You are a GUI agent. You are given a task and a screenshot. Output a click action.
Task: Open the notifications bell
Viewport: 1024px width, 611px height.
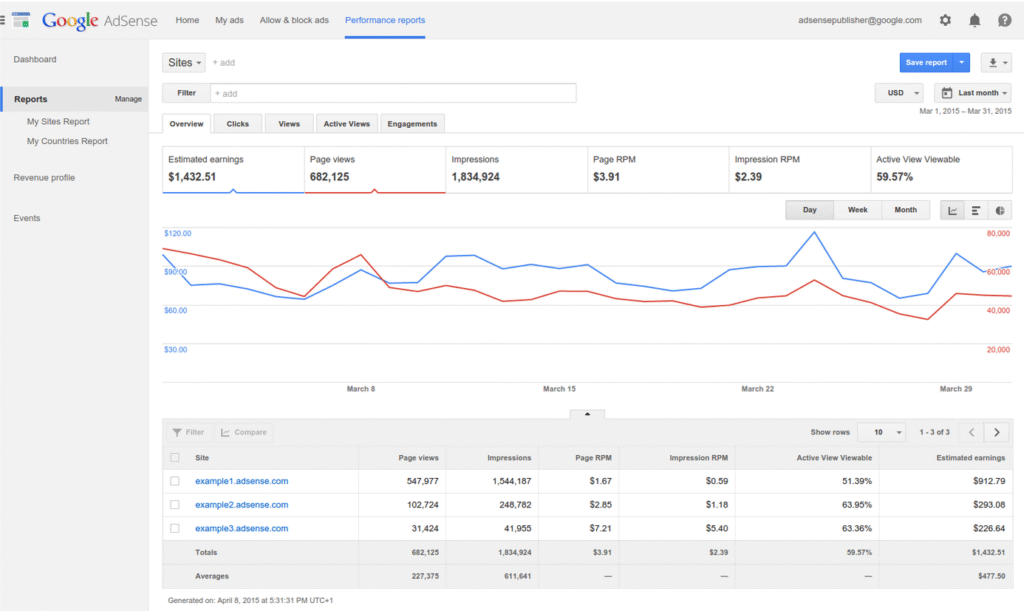(x=974, y=20)
